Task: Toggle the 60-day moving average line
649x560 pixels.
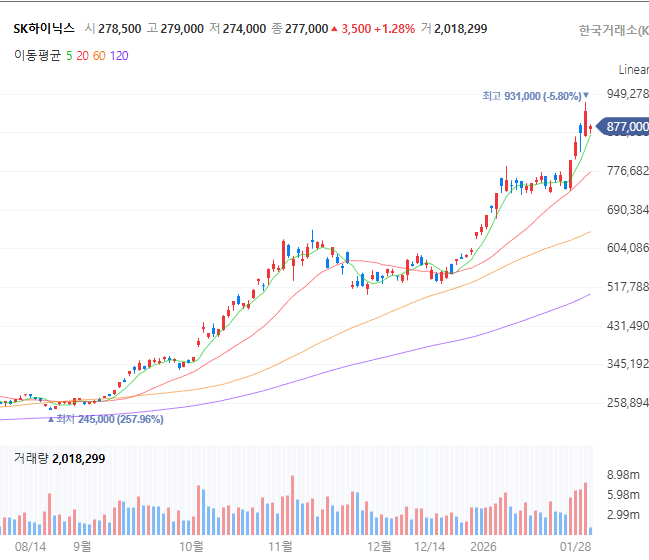Action: click(99, 55)
